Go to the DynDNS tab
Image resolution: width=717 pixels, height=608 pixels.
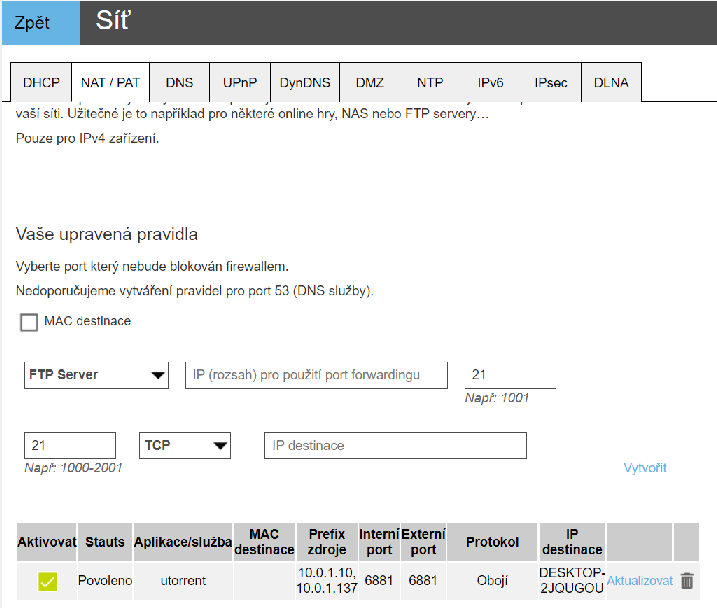305,83
